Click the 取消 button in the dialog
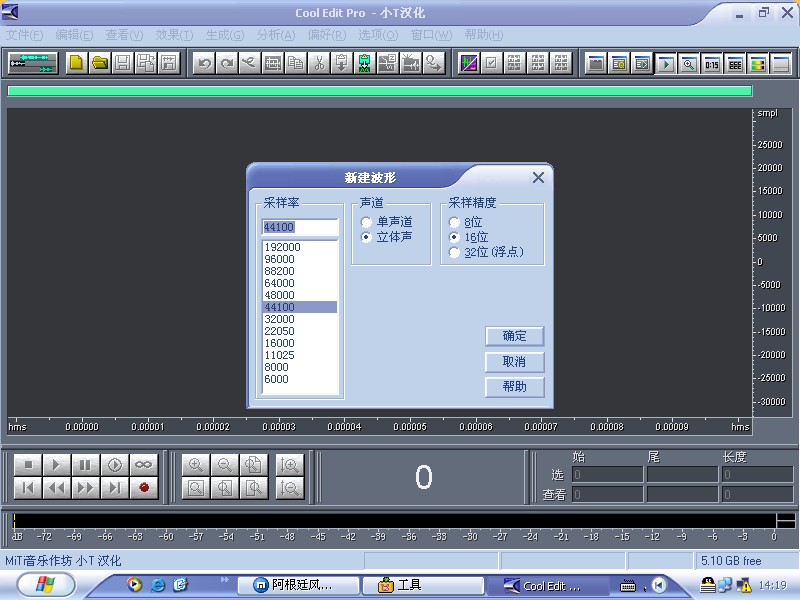Screen dimensions: 800x600 coord(514,362)
